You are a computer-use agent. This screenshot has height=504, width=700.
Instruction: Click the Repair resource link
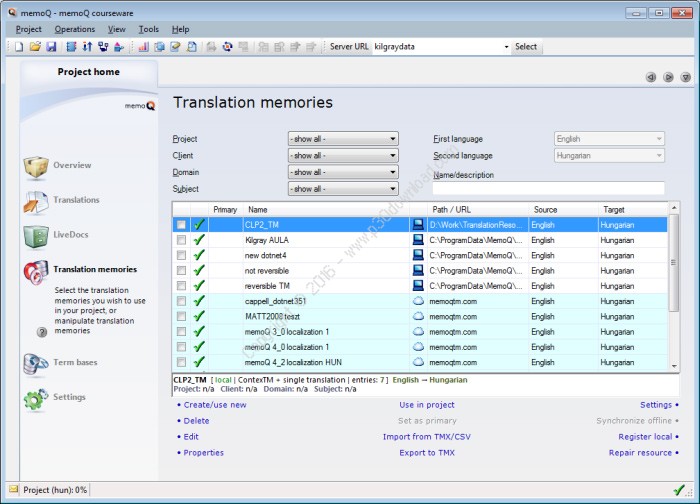tap(640, 453)
